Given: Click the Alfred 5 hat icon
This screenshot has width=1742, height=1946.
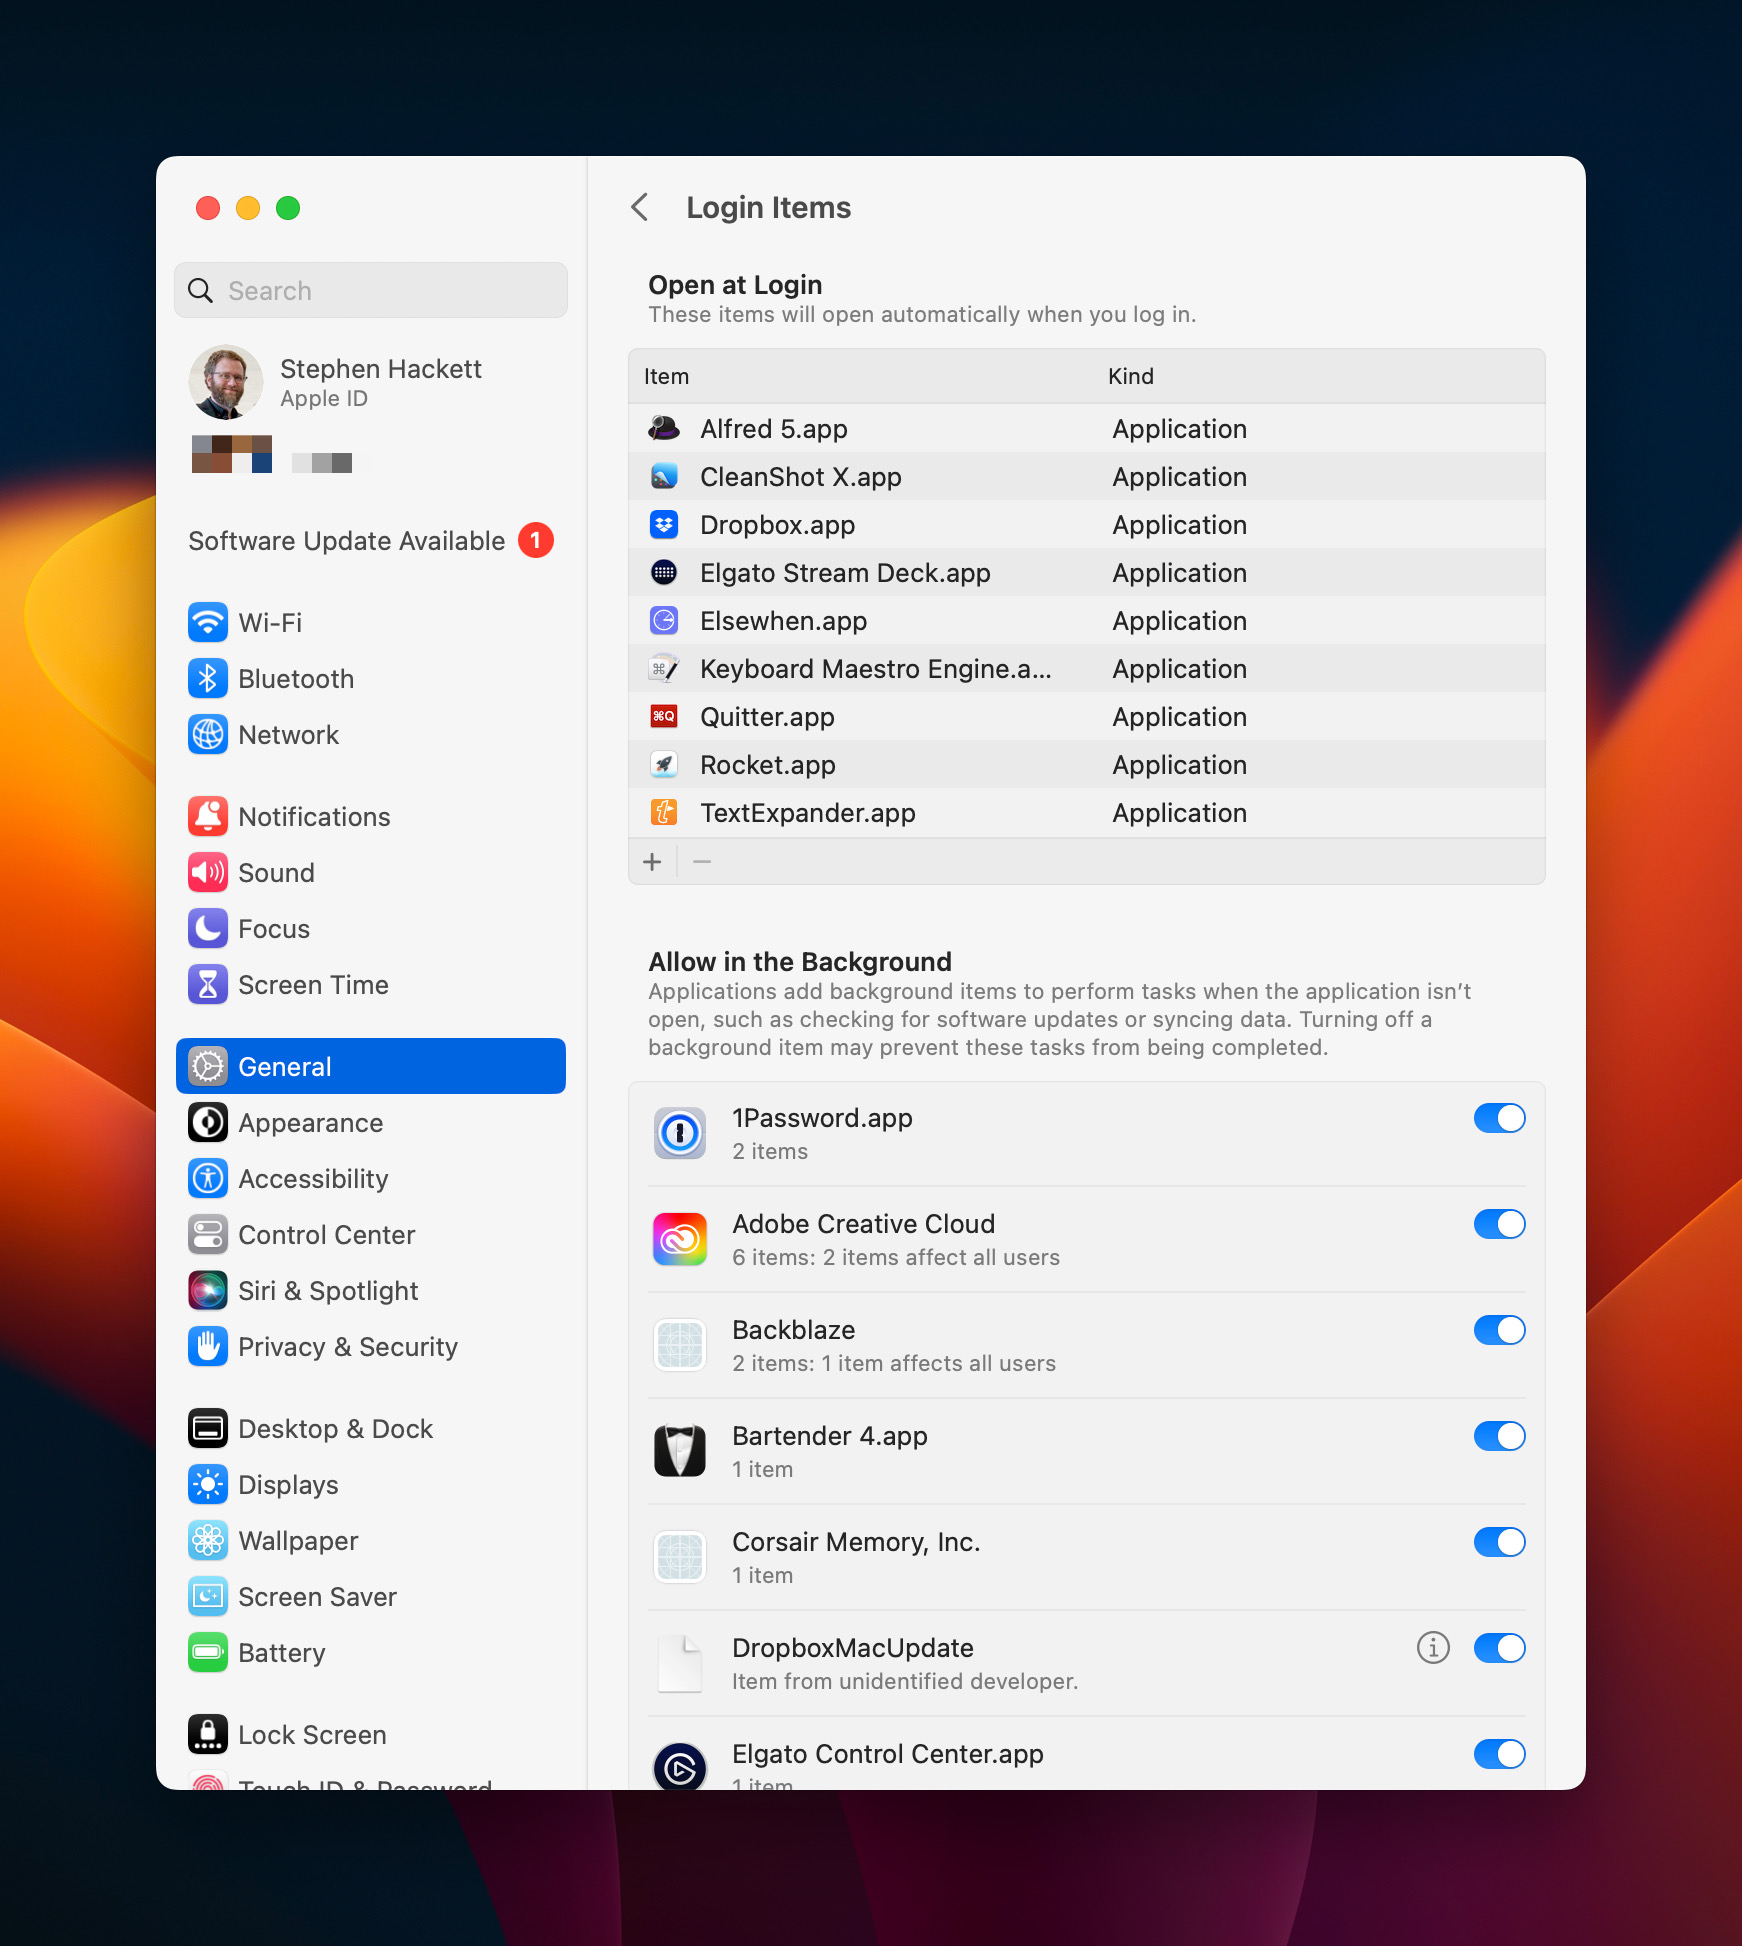Looking at the screenshot, I should point(664,428).
